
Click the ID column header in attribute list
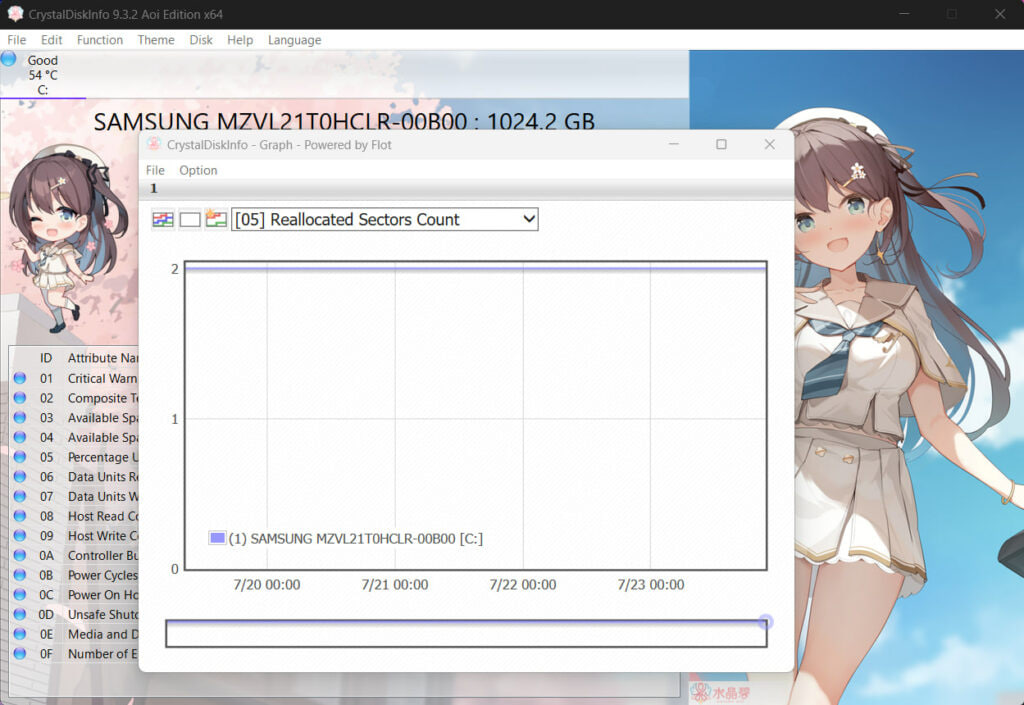[x=46, y=358]
